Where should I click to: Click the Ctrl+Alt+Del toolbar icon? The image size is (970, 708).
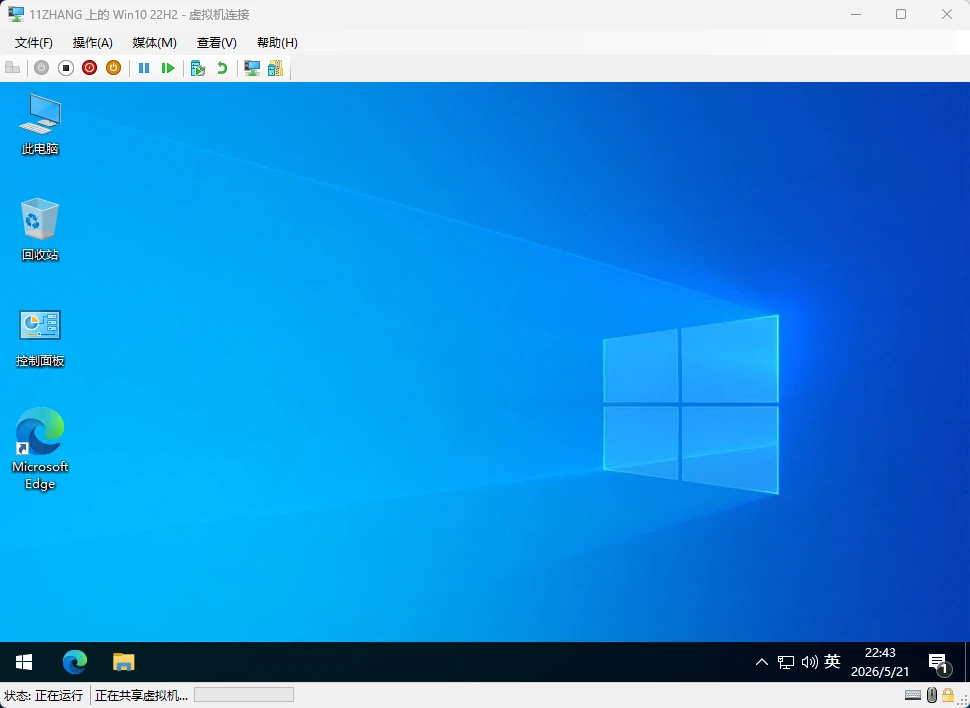tap(12, 68)
